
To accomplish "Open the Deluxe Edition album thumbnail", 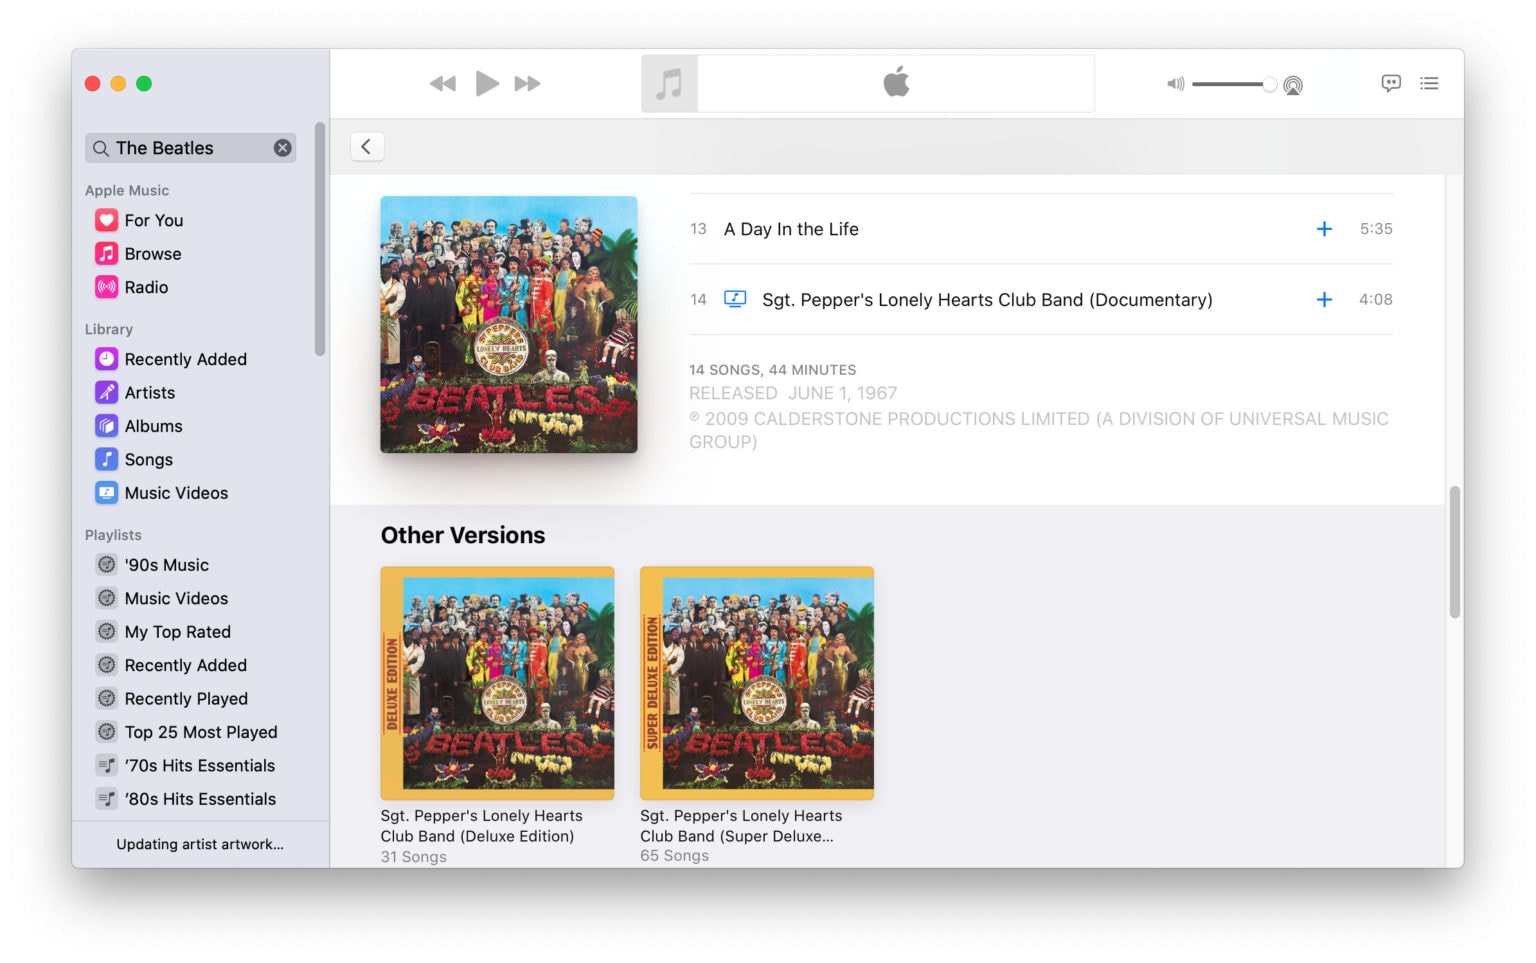I will [497, 683].
